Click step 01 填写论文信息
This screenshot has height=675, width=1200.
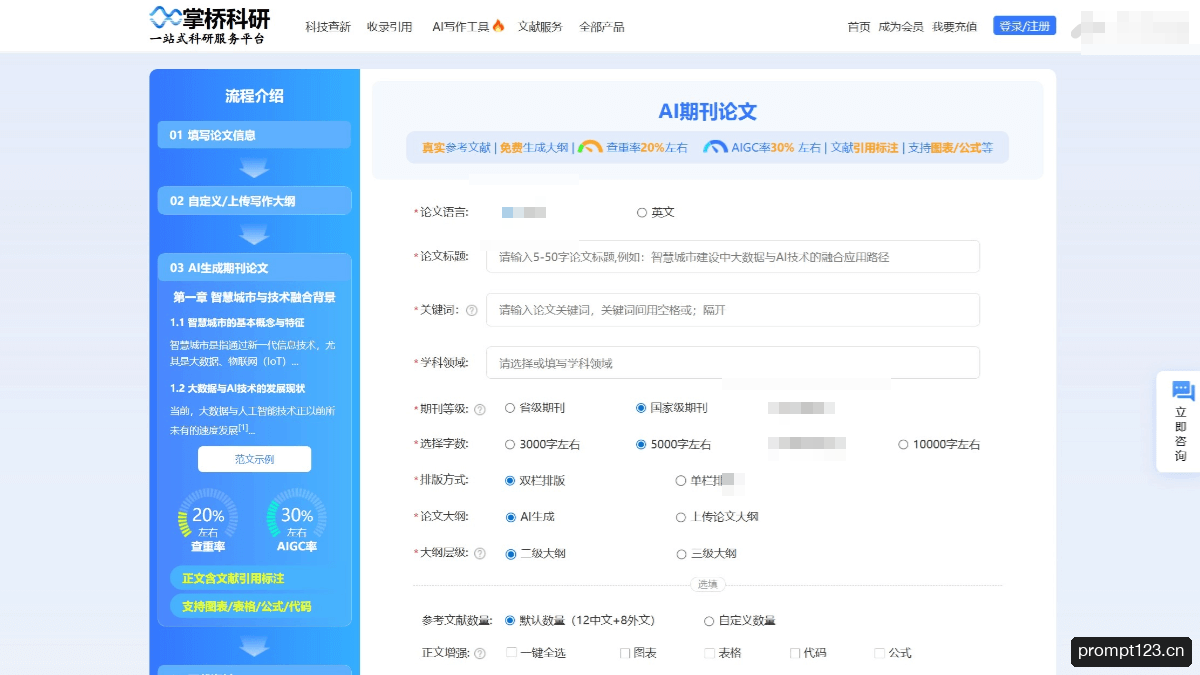[x=254, y=135]
